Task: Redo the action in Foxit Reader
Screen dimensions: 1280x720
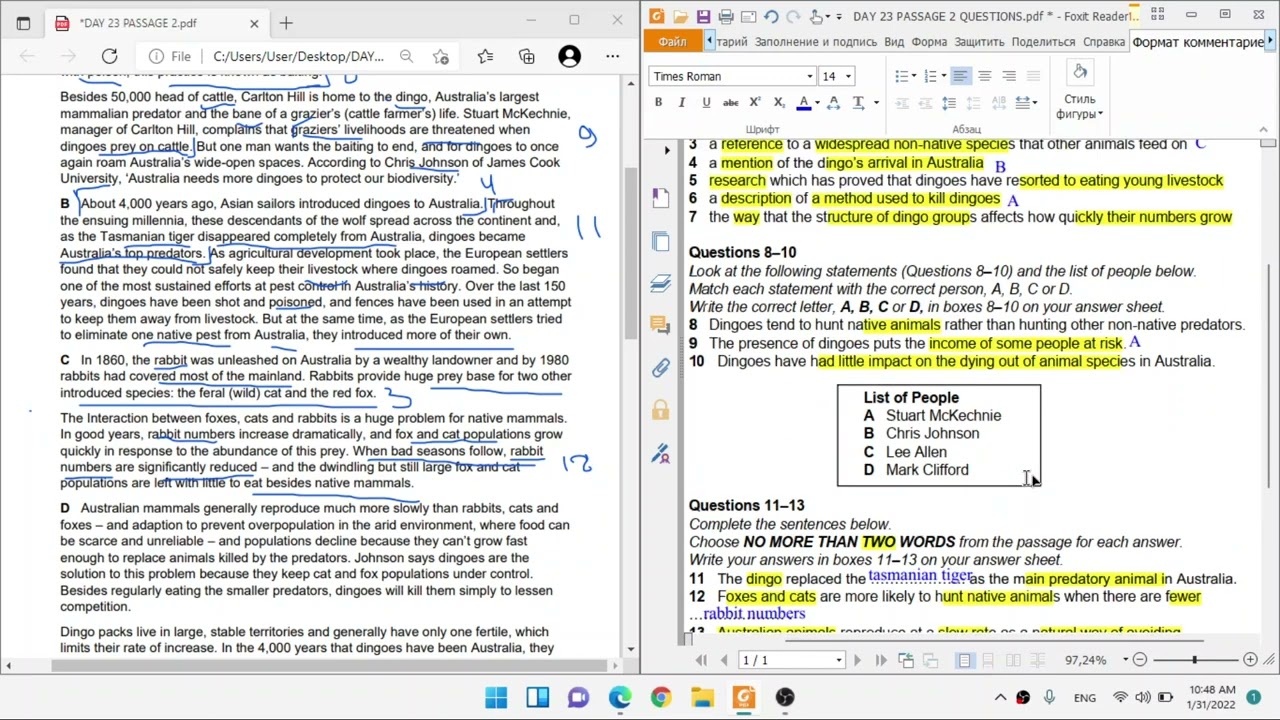Action: coord(793,16)
